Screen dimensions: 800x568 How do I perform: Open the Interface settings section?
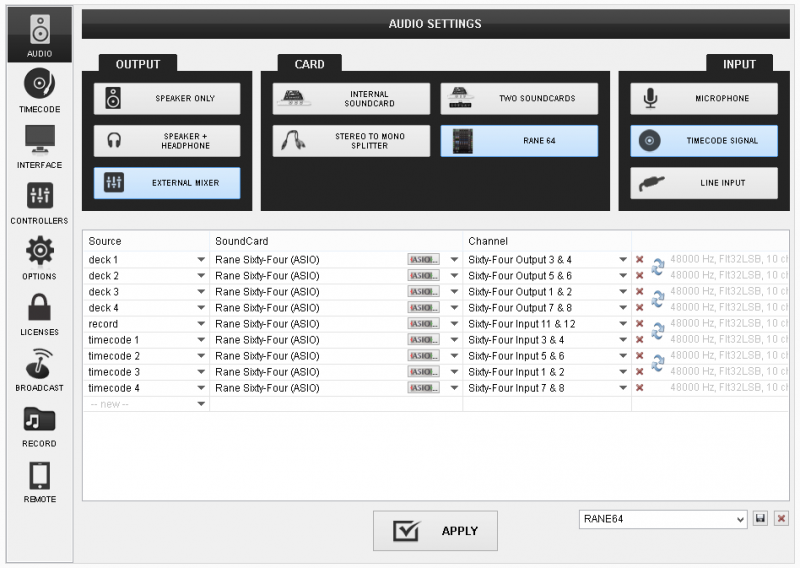click(40, 146)
